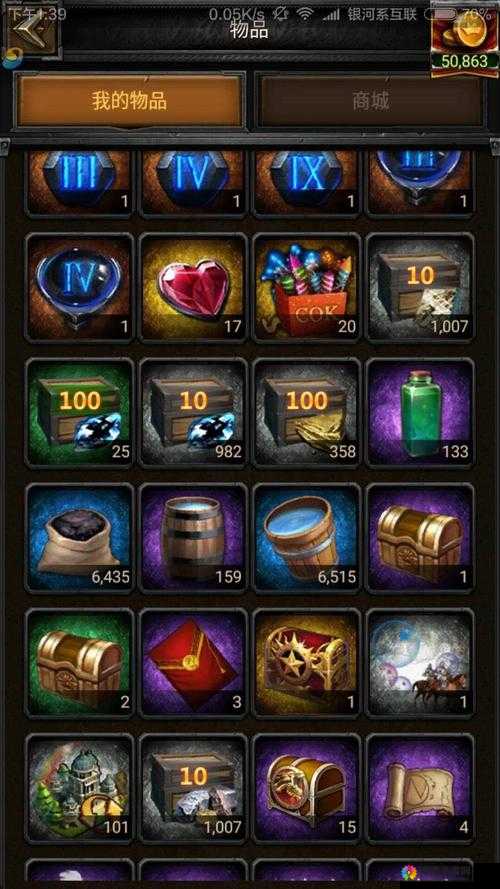The width and height of the screenshot is (500, 889).
Task: Select the green 100 diamond crate
Action: 80,413
